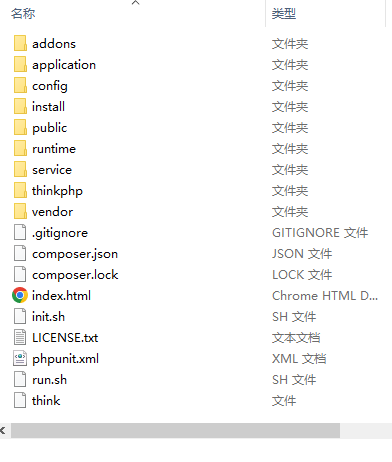
Task: Select the application folder icon
Action: [x=20, y=65]
